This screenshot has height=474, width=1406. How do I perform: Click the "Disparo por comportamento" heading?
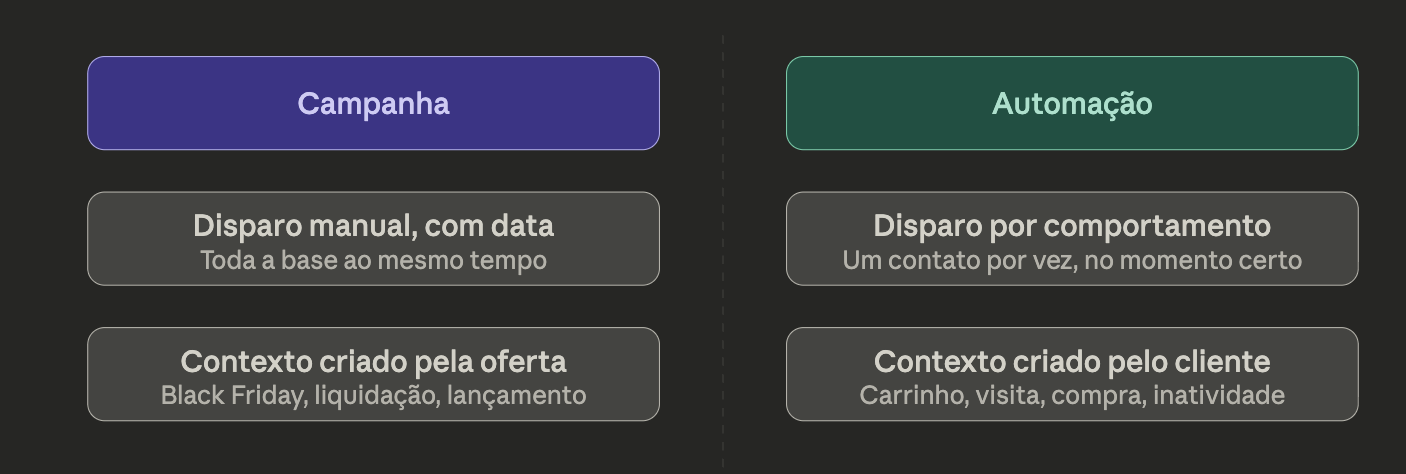point(1072,226)
